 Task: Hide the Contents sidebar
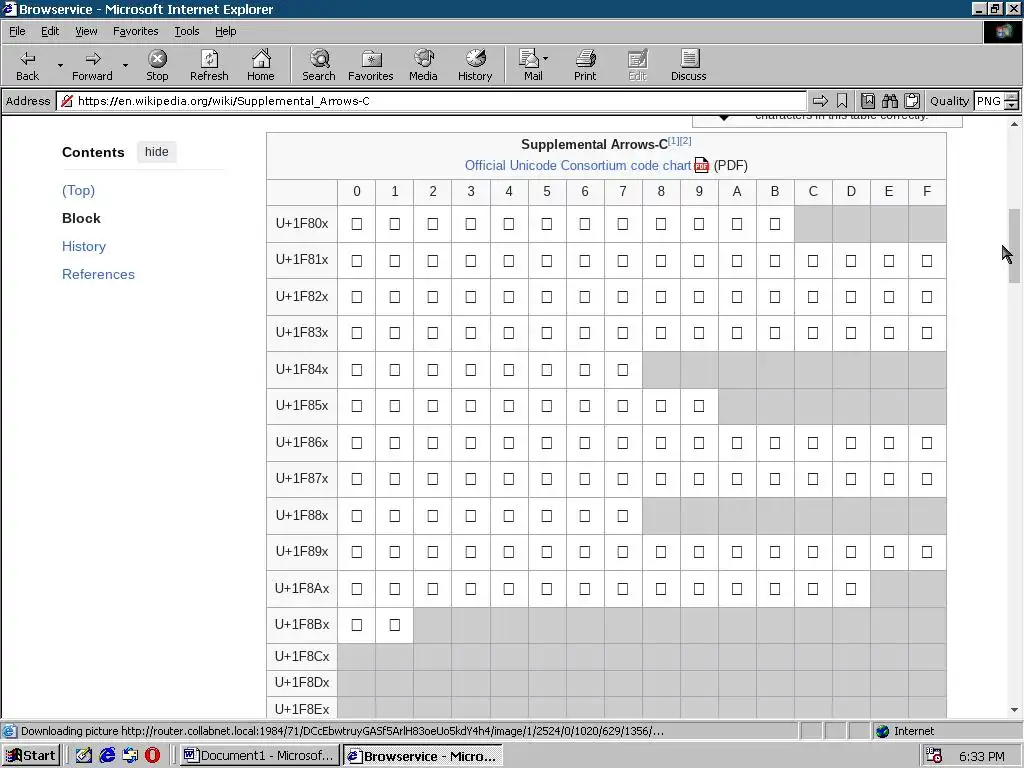click(x=157, y=152)
